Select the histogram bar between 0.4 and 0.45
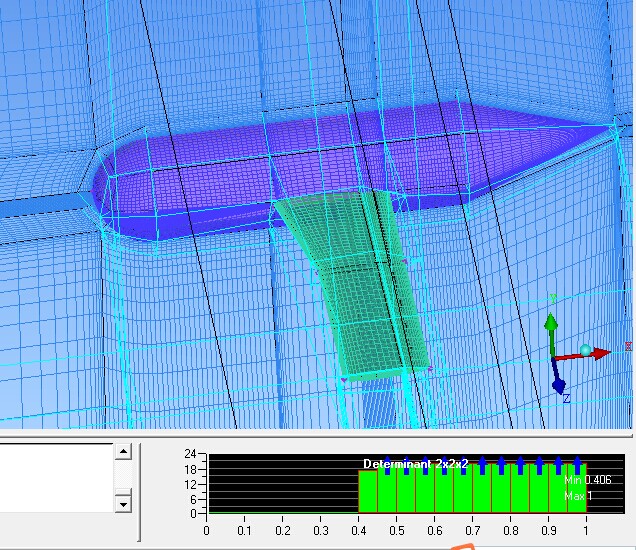 (x=368, y=490)
